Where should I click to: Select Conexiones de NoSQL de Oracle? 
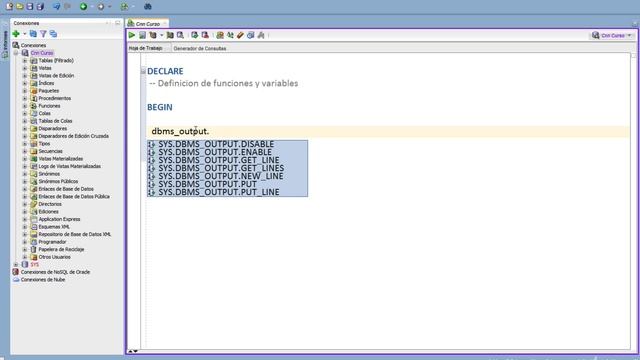point(56,272)
